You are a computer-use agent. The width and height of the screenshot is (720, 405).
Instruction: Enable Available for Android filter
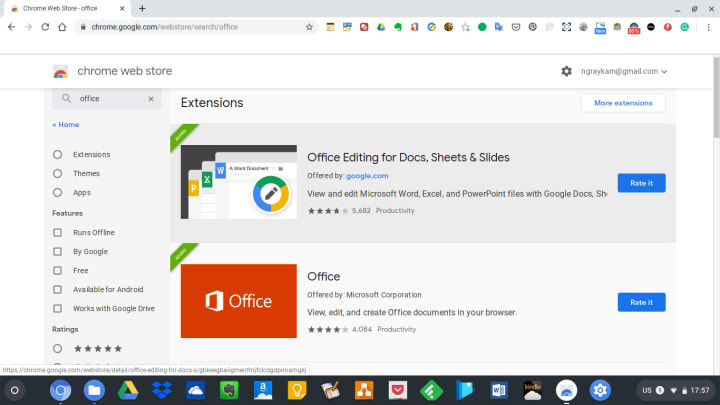[x=57, y=290]
